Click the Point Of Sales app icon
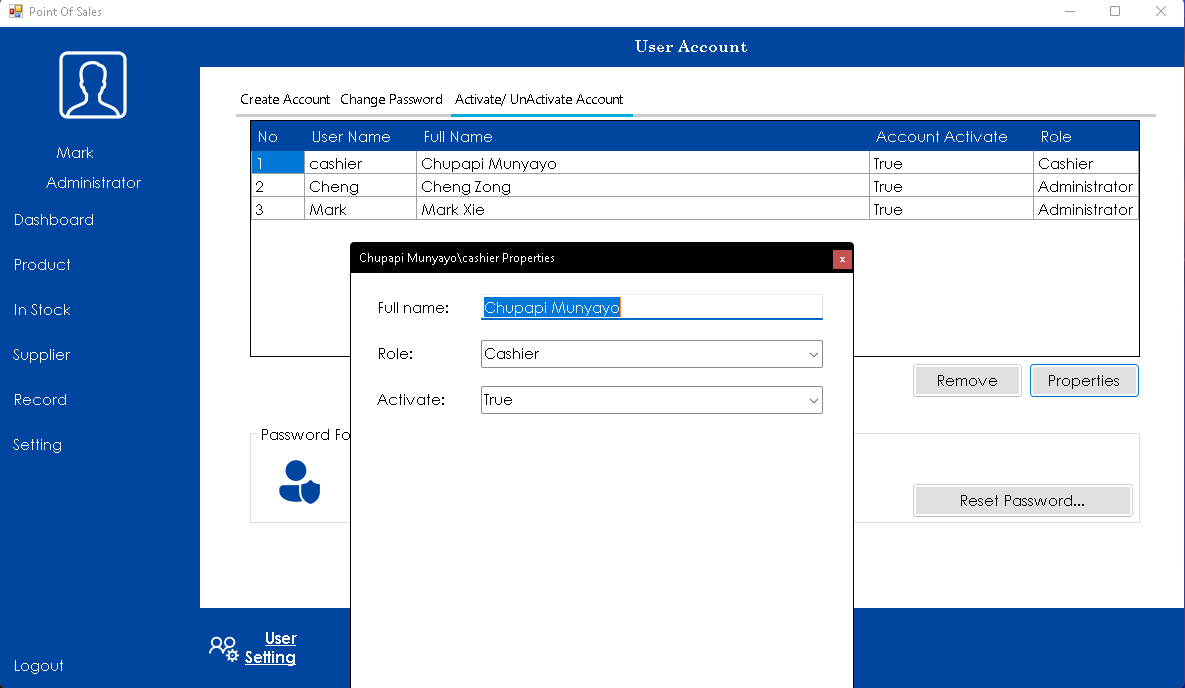Screen dimensions: 1185x688 [15, 11]
